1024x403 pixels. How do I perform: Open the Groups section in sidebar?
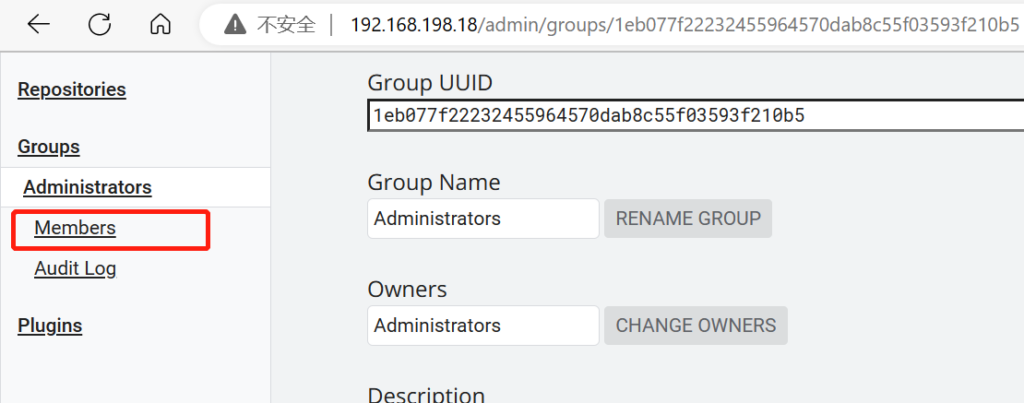pyautogui.click(x=49, y=147)
